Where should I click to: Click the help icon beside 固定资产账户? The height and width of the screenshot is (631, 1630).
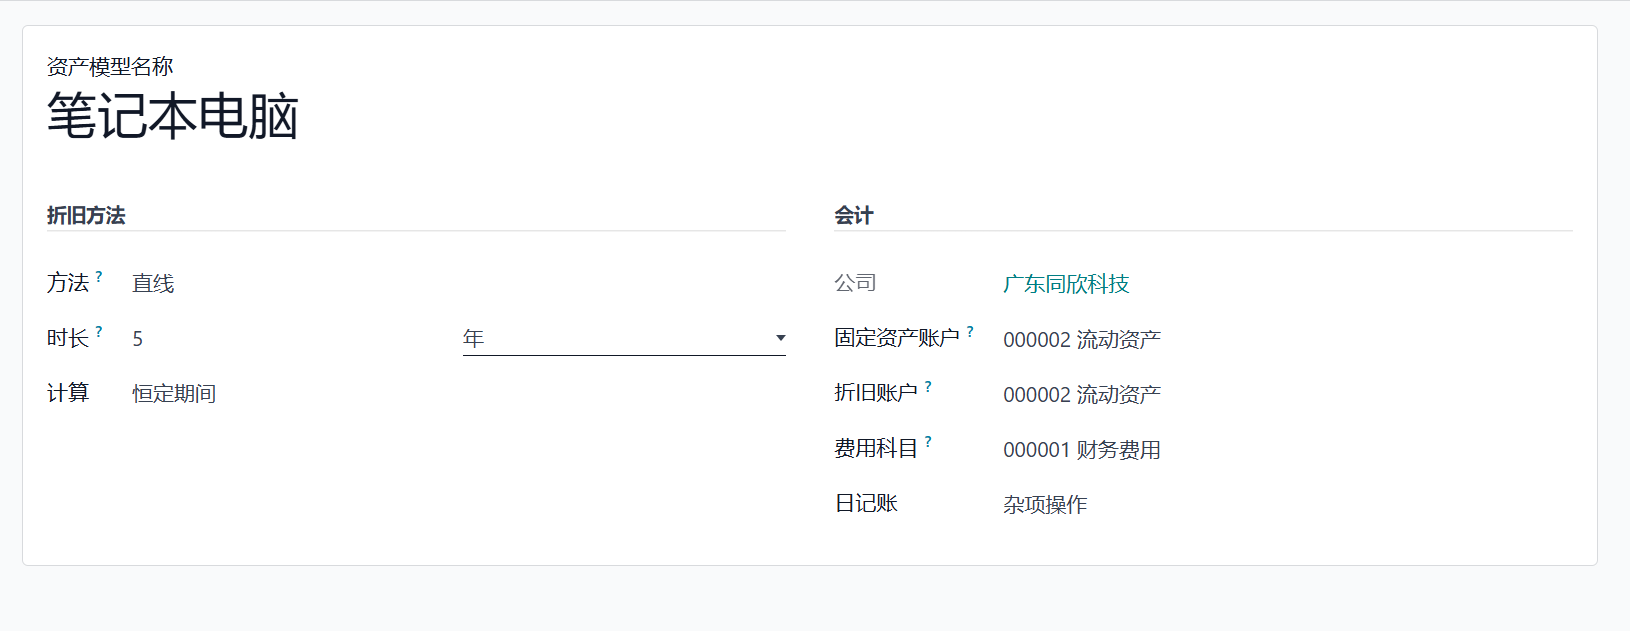pos(970,332)
